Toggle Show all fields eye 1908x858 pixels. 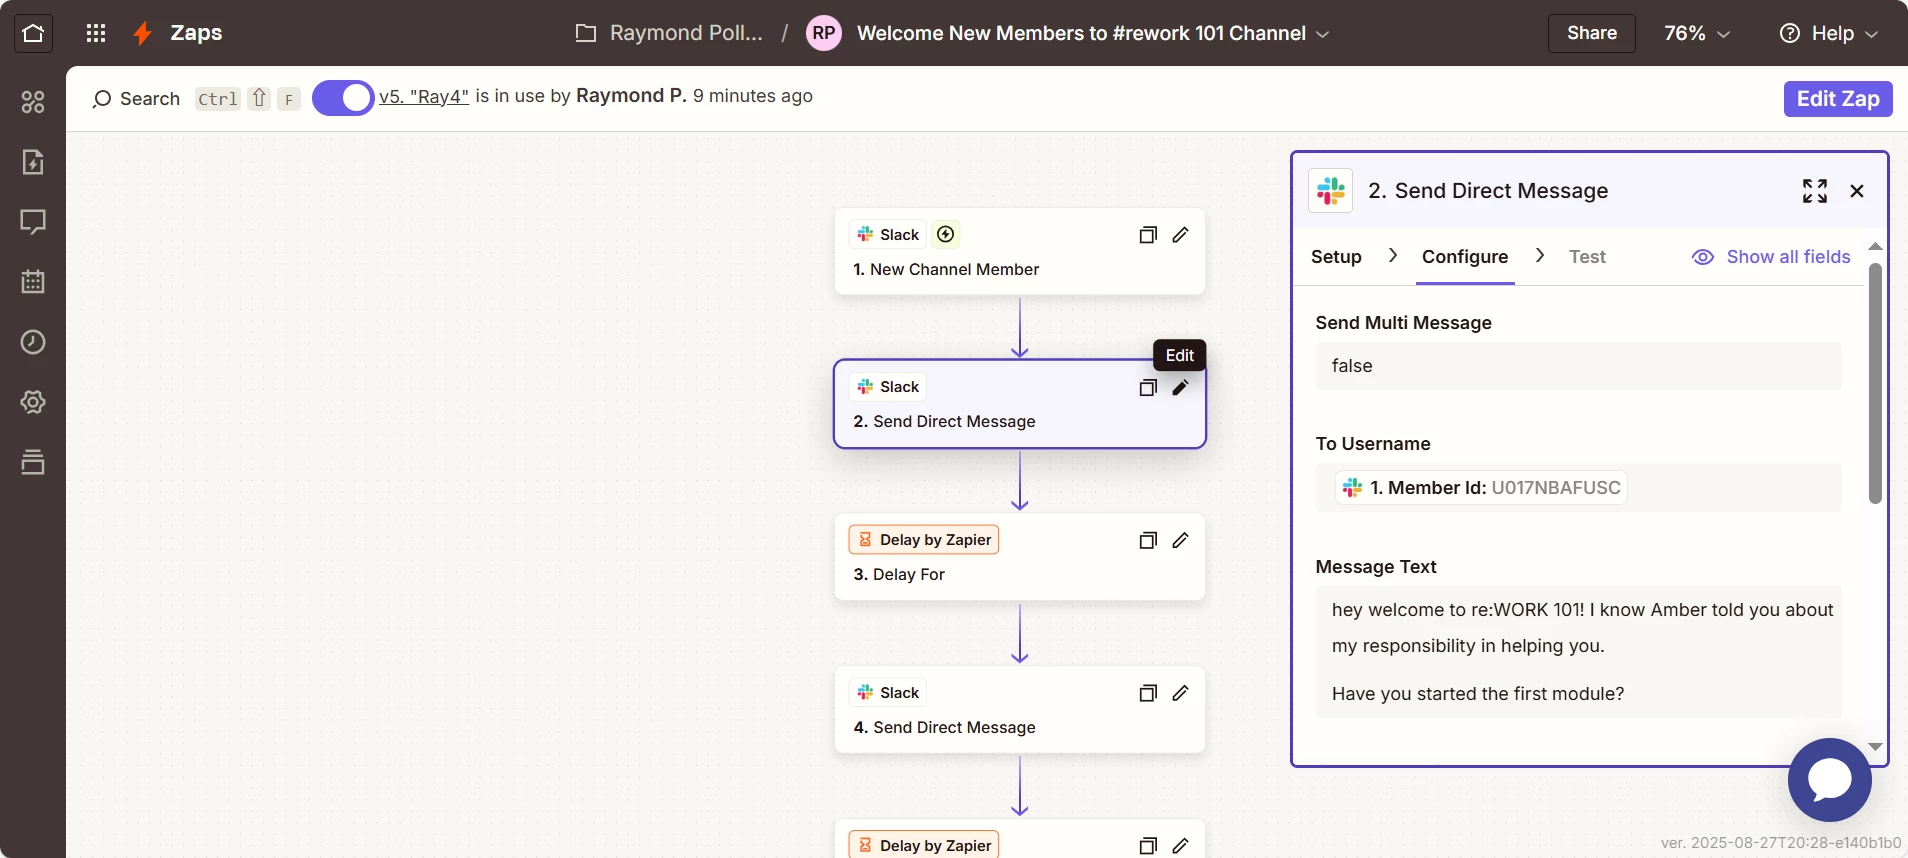click(1771, 257)
